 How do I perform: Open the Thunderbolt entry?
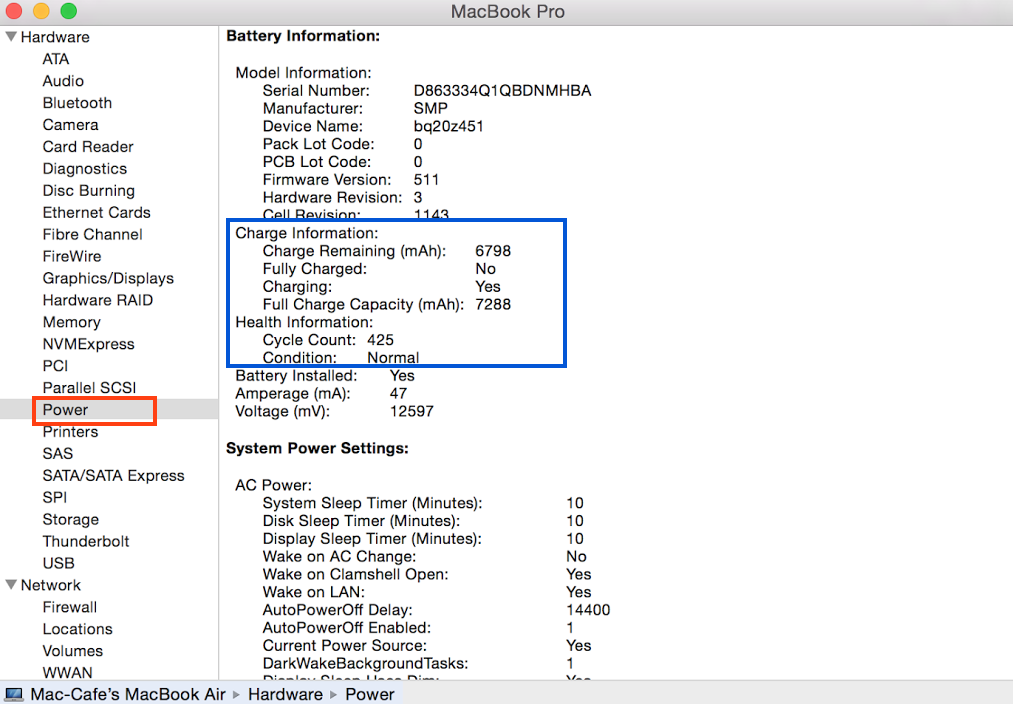click(x=86, y=541)
